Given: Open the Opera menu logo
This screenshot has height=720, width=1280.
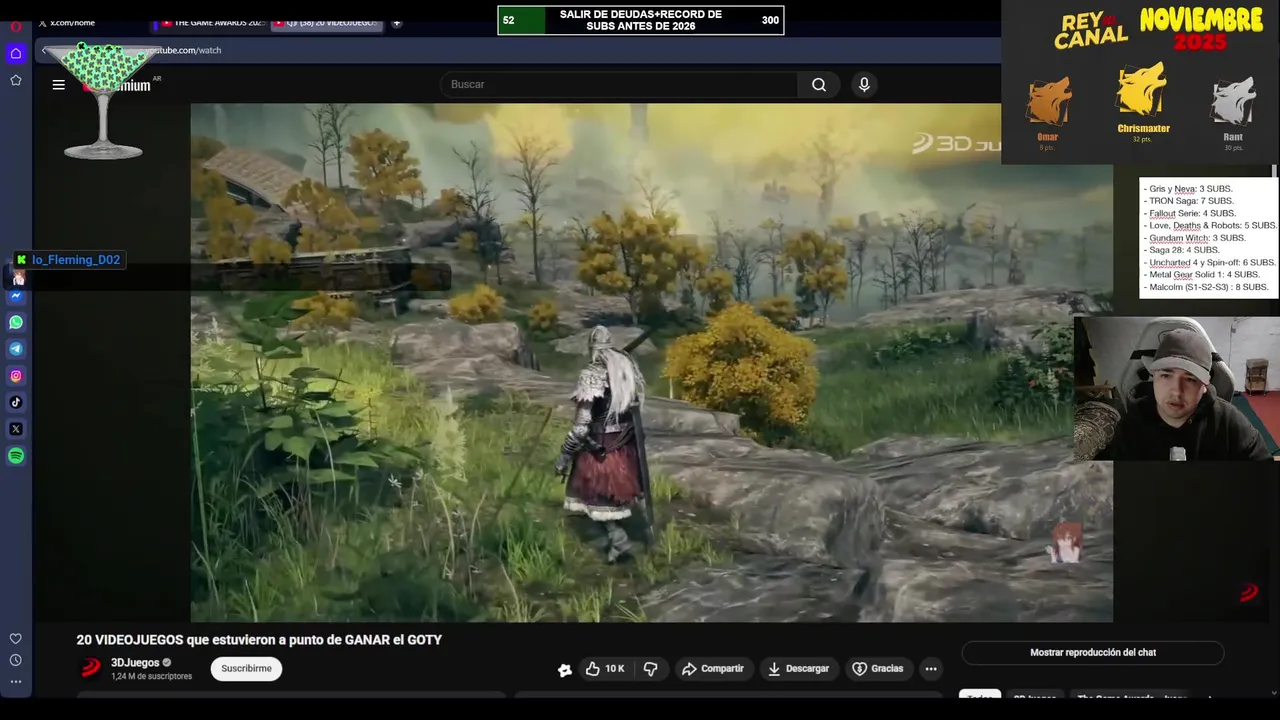Looking at the screenshot, I should pos(16,26).
